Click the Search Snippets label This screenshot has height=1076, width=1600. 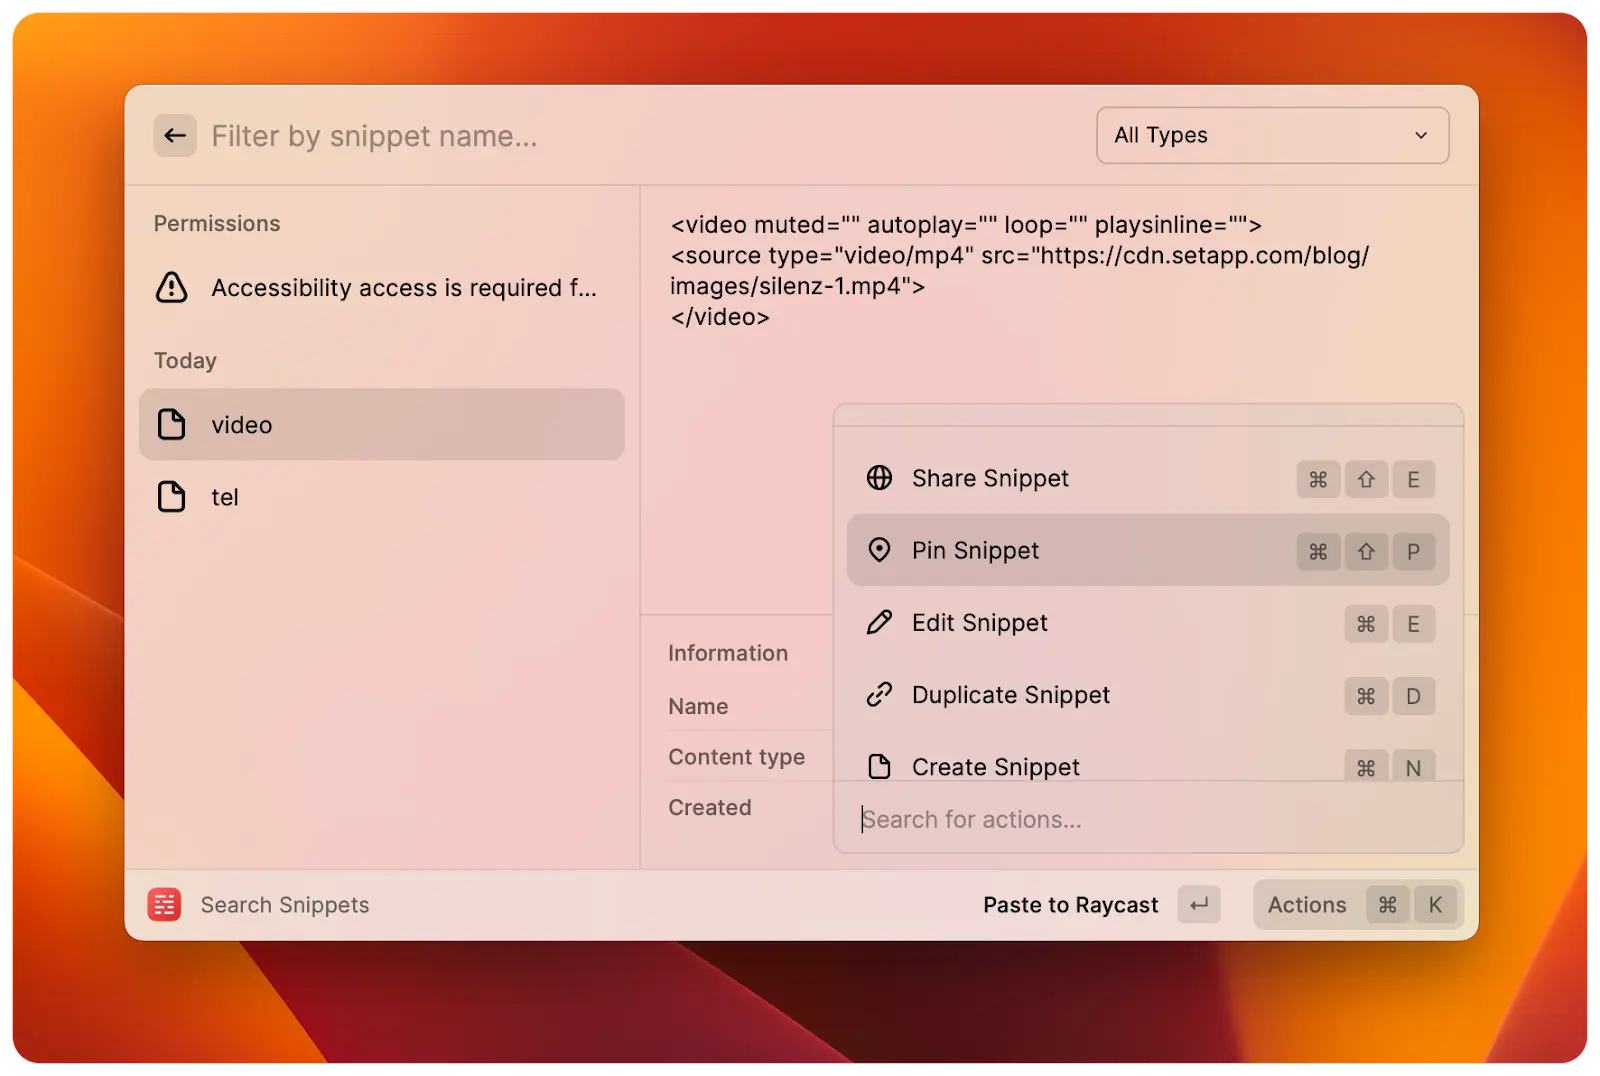click(x=285, y=905)
